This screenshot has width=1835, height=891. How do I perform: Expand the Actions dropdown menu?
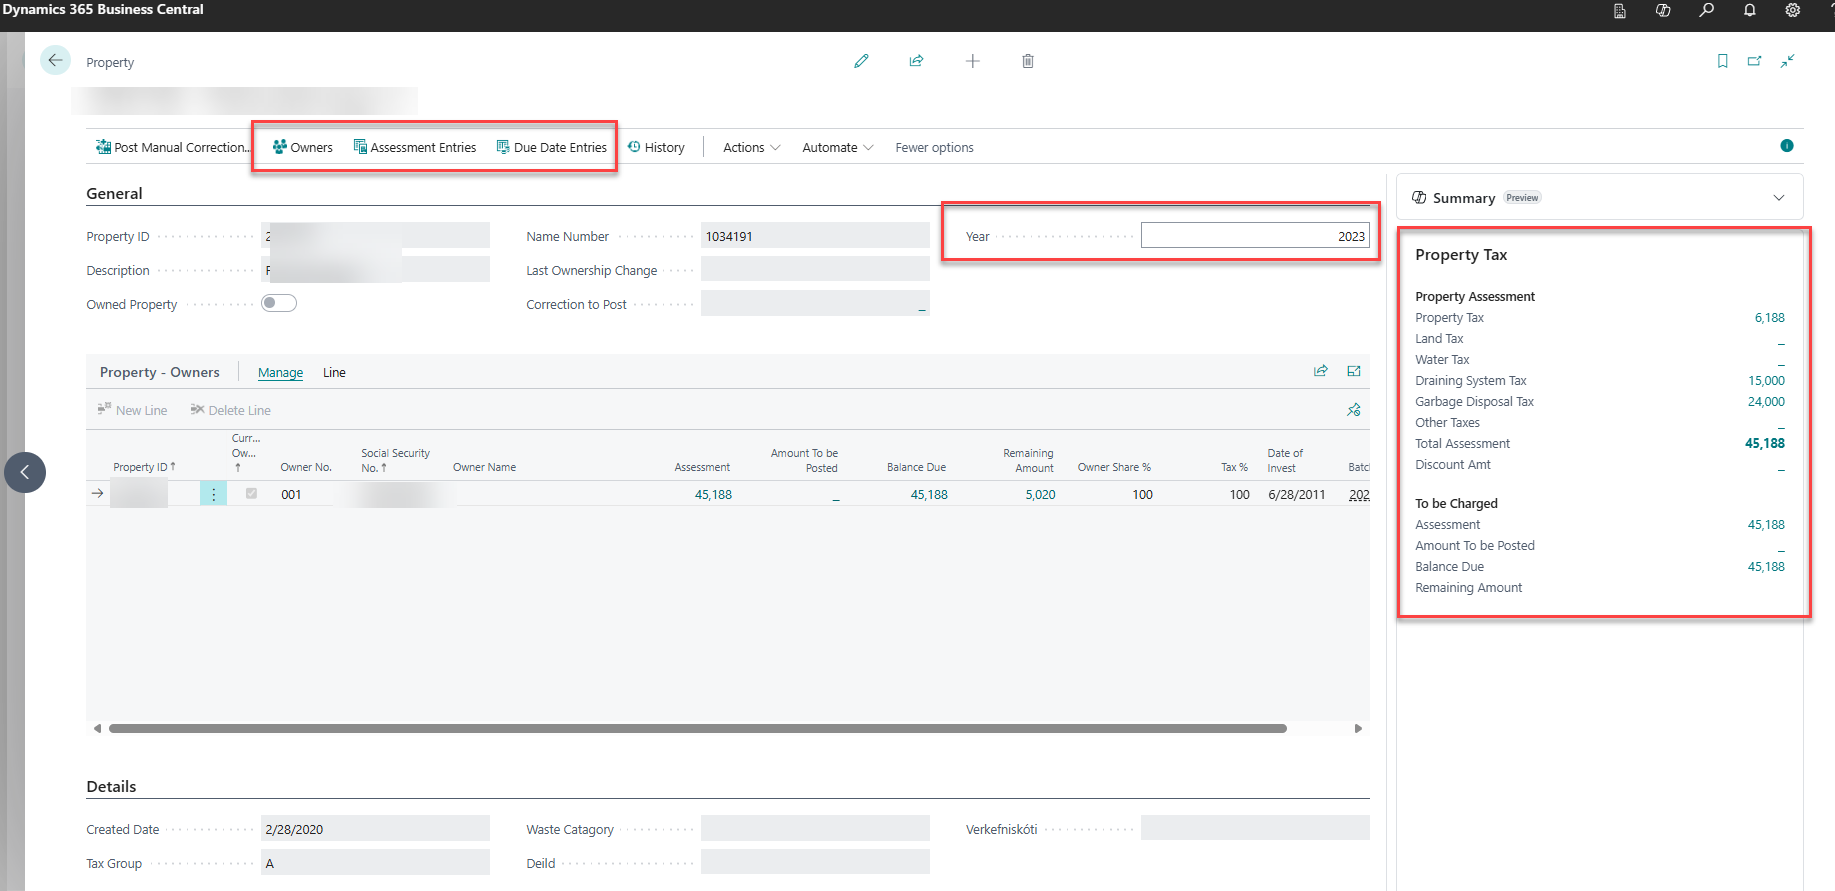pyautogui.click(x=752, y=147)
